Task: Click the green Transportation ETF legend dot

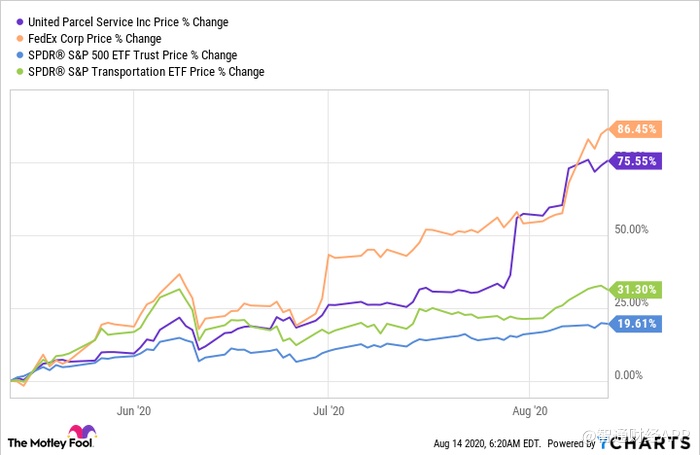Action: (x=15, y=72)
